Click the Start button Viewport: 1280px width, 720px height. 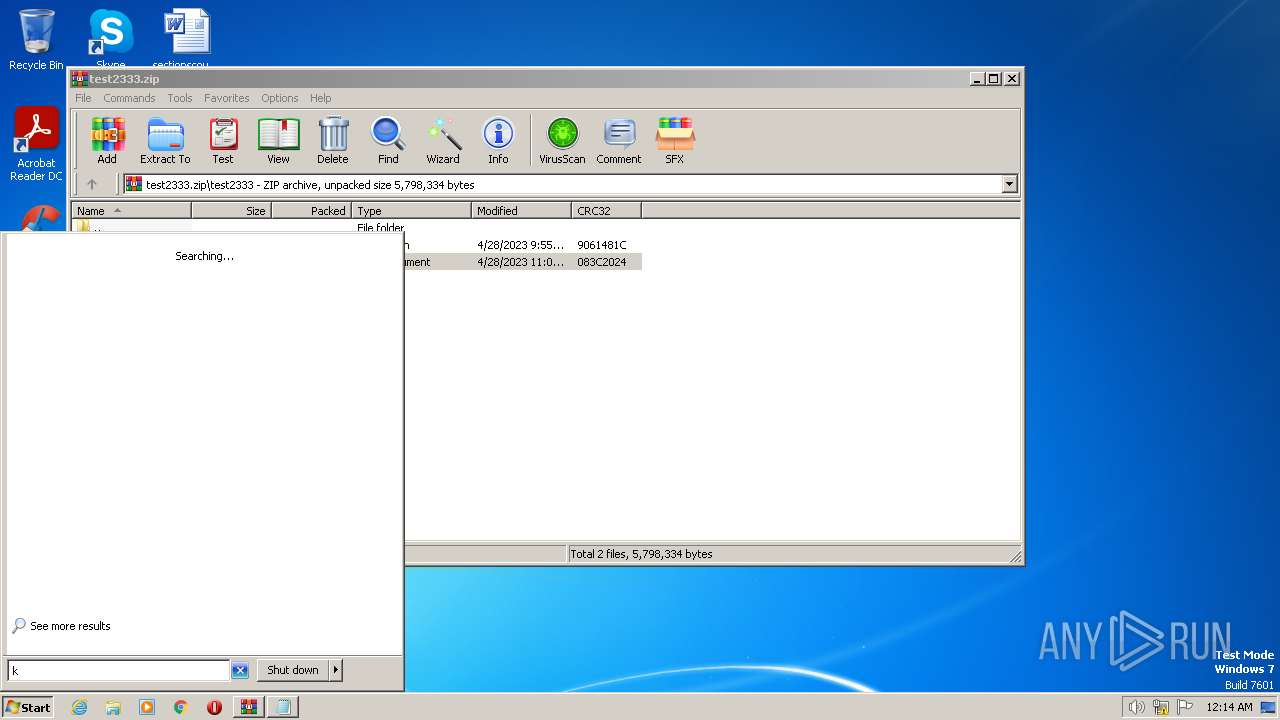click(28, 707)
